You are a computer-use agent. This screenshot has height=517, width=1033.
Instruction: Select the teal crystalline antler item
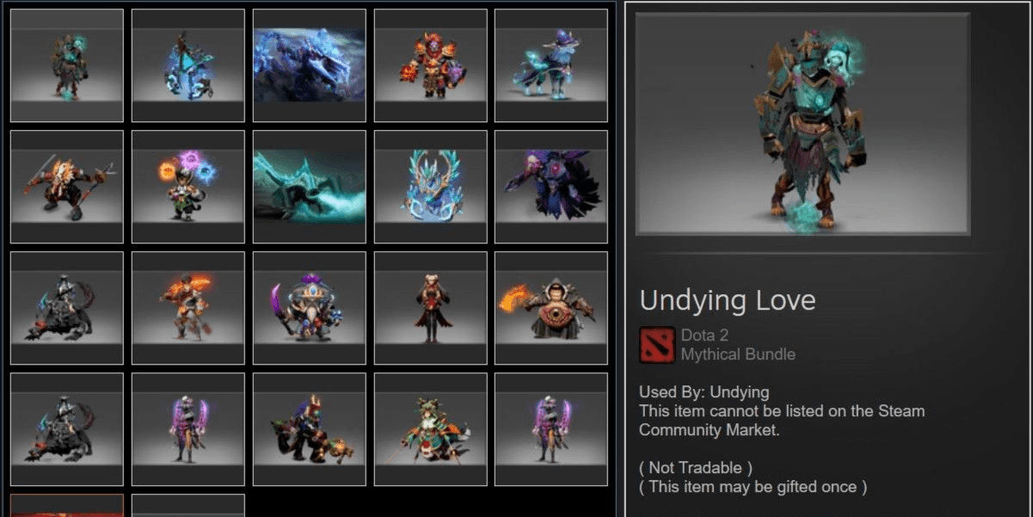[430, 186]
